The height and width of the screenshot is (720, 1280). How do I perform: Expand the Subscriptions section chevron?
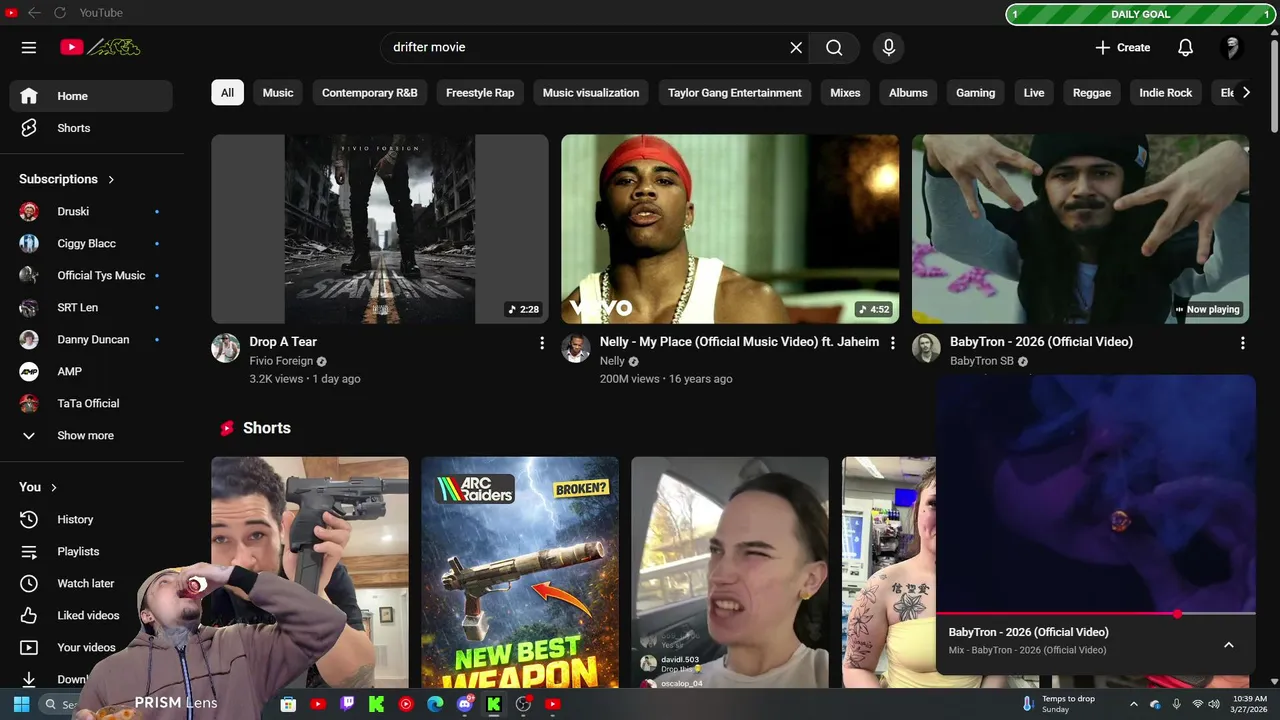111,179
